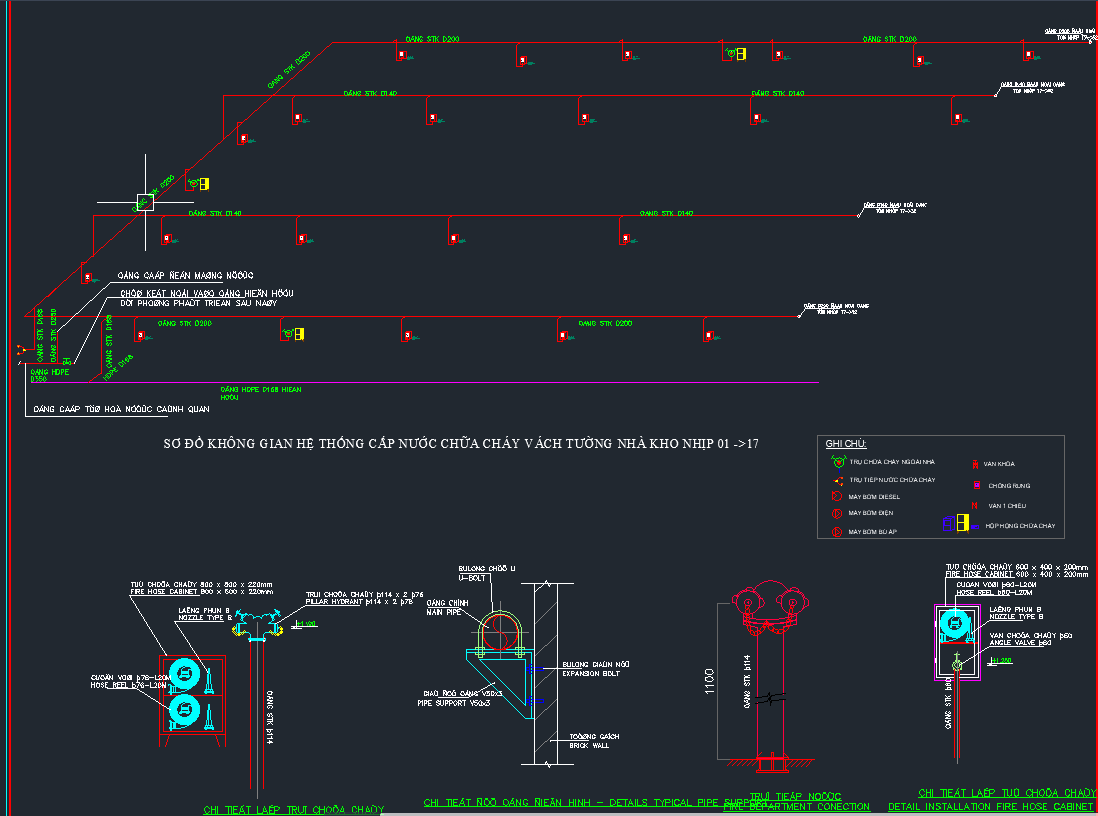
Task: Click the HOSE REEL label left of the red cabinet
Action: [x=130, y=685]
